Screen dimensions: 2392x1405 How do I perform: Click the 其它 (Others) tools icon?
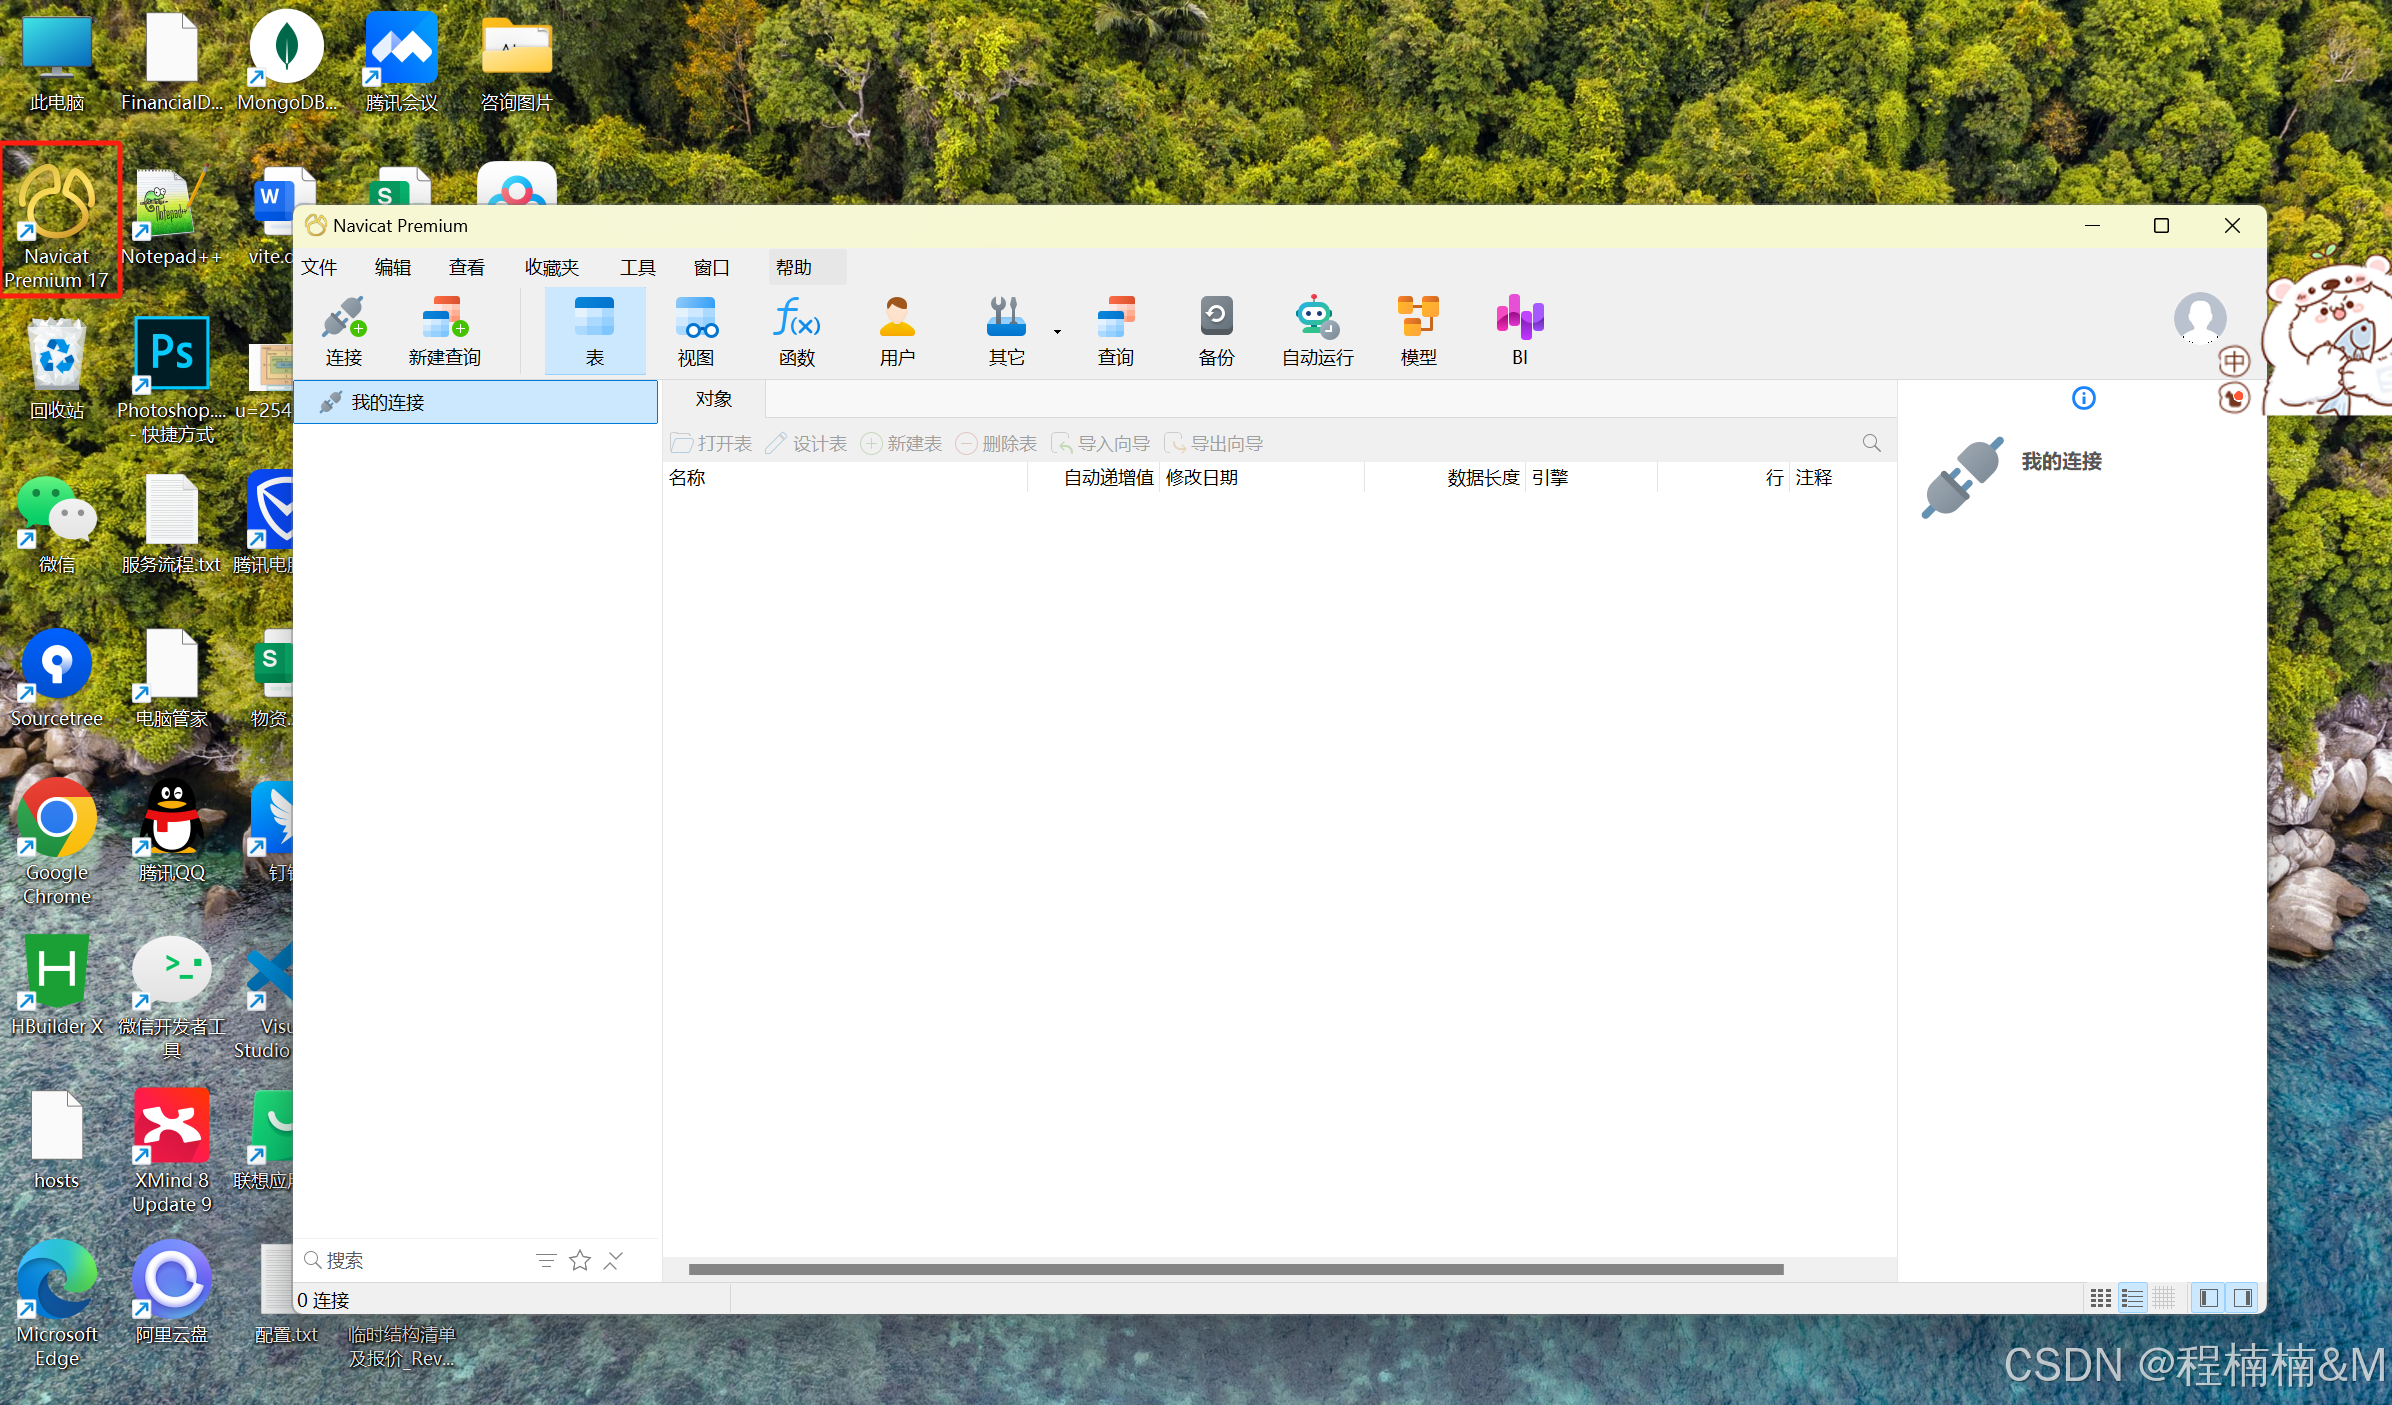[1006, 331]
